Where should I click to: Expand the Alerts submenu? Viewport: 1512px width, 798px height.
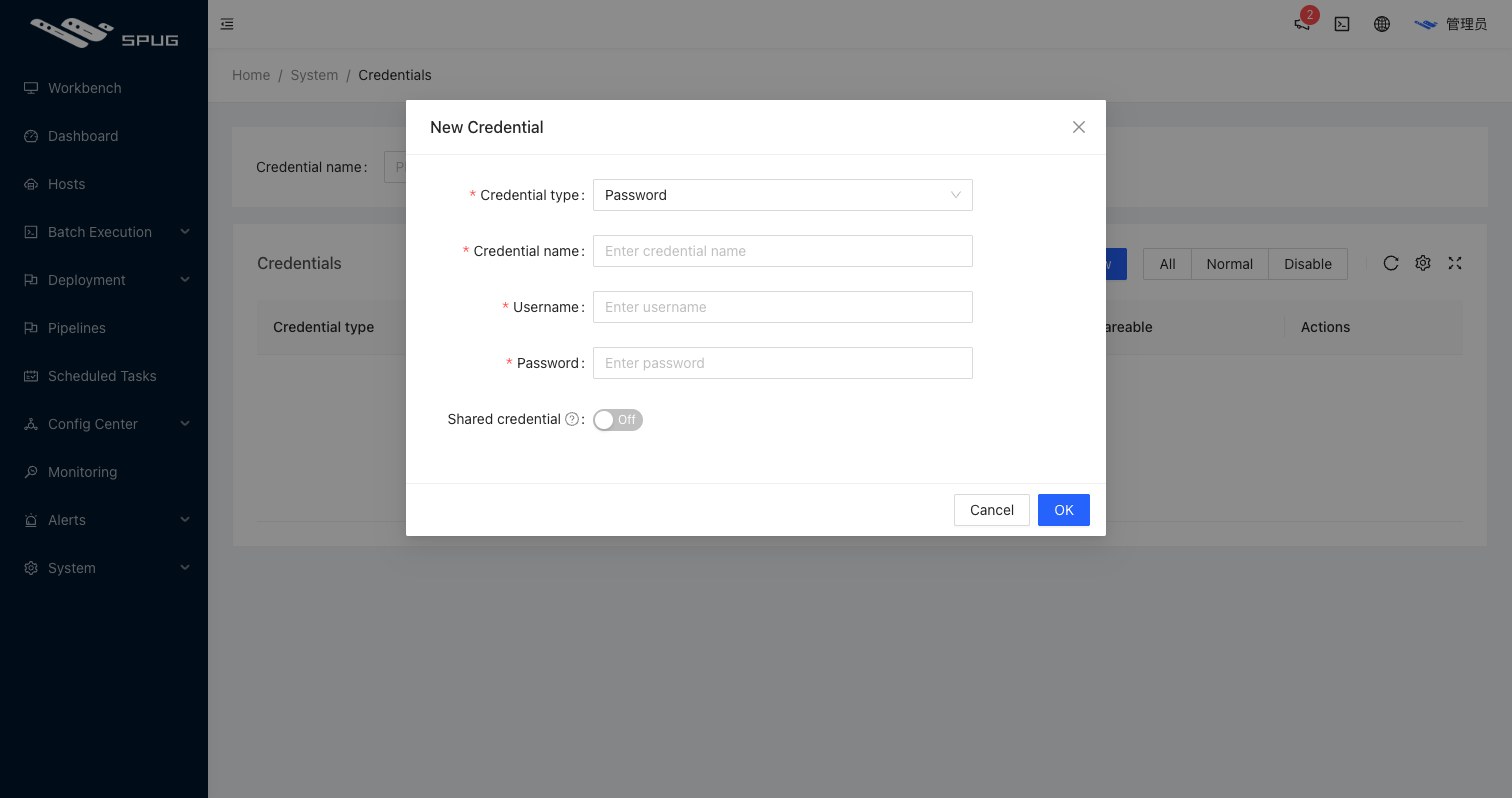[185, 520]
